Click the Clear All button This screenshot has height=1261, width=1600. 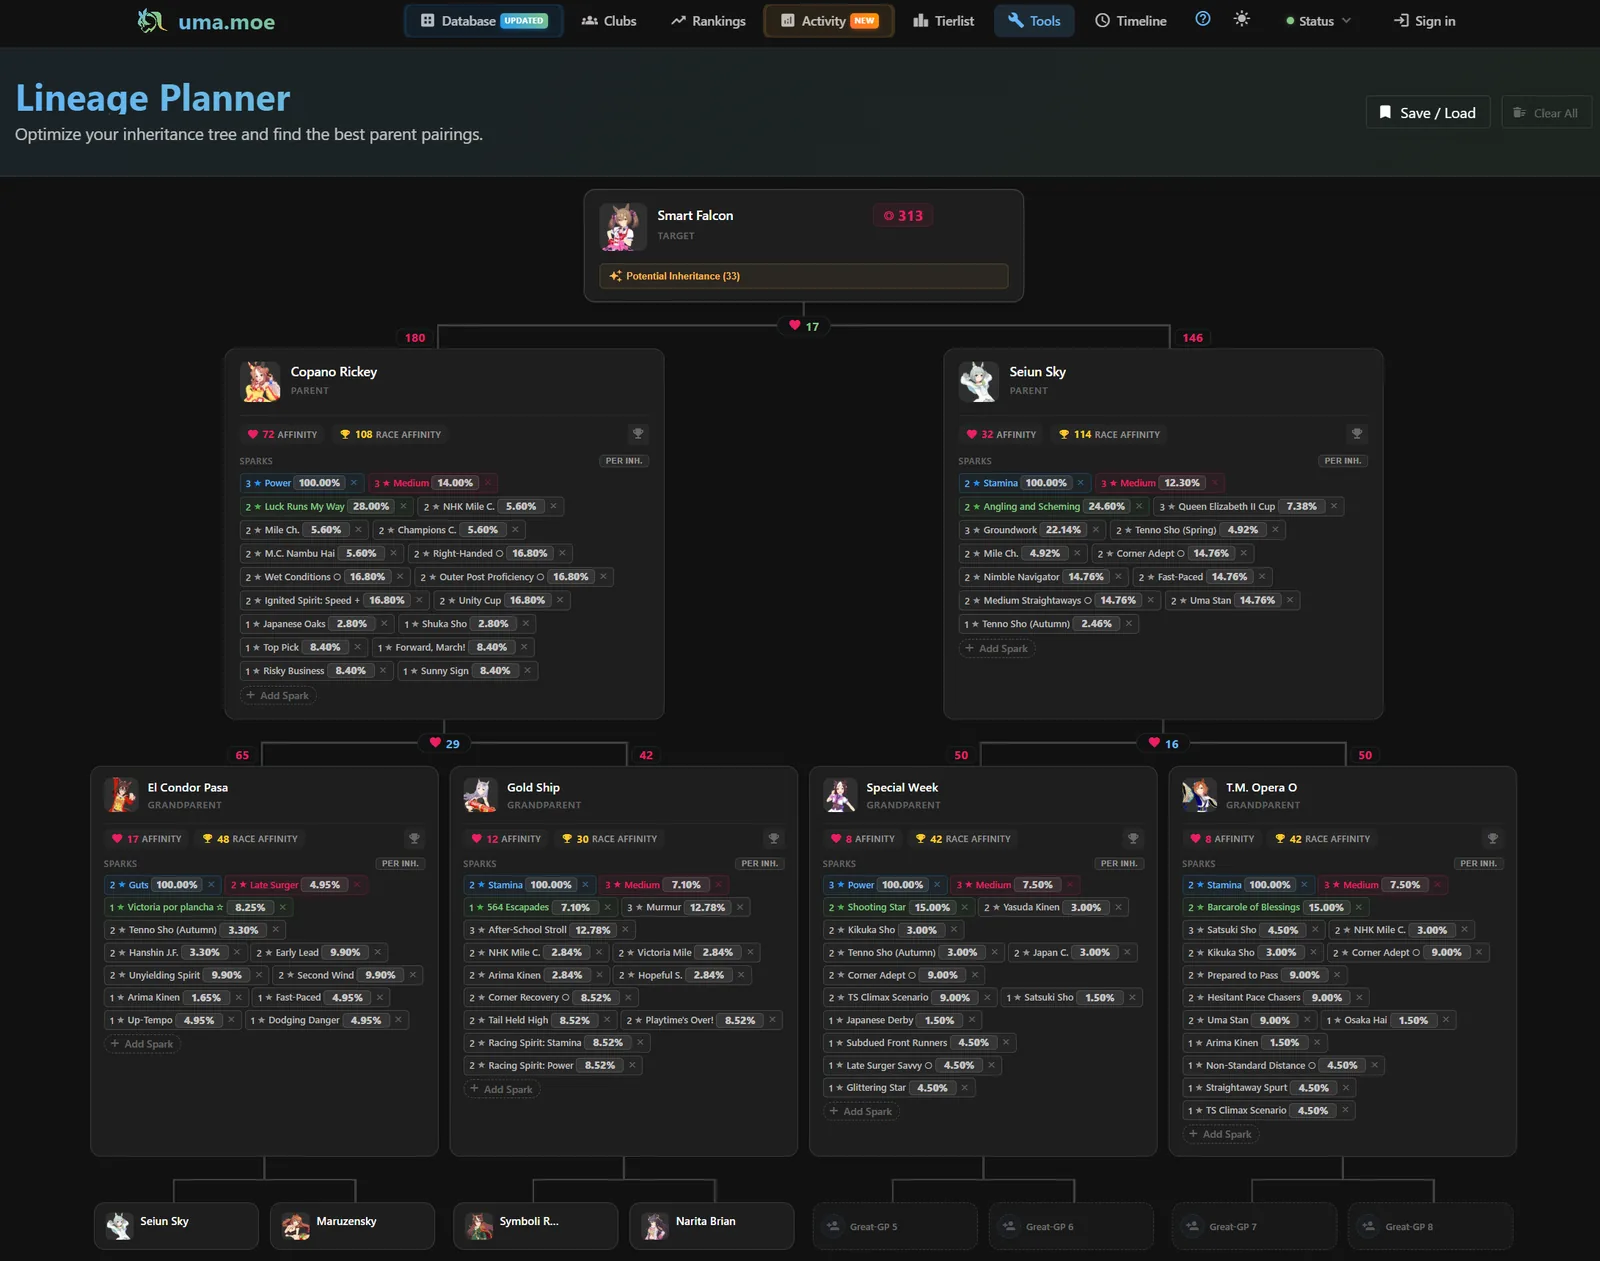pos(1546,112)
